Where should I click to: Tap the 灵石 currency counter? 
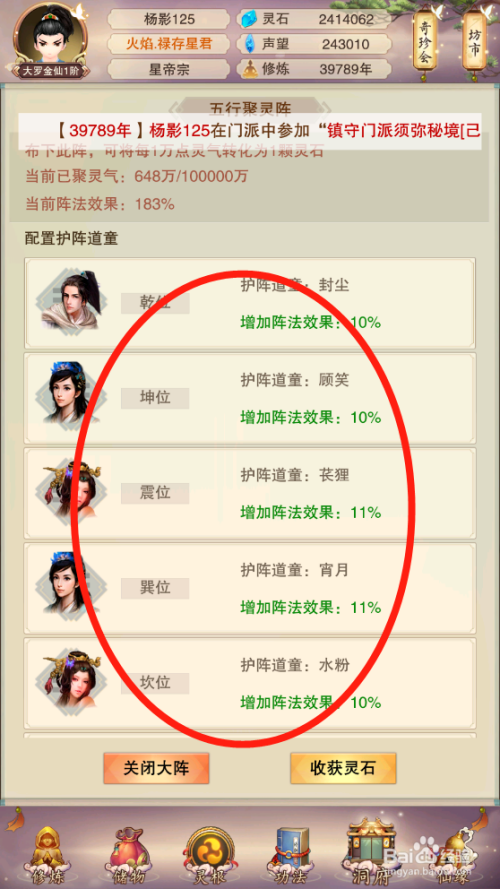coord(313,19)
